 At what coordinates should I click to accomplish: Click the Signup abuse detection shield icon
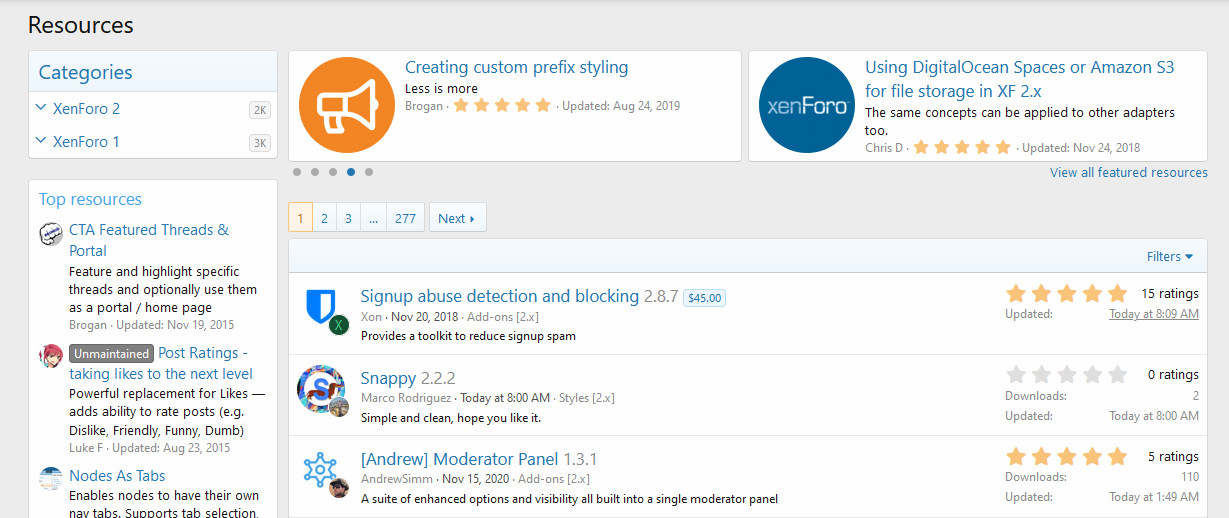click(x=319, y=307)
